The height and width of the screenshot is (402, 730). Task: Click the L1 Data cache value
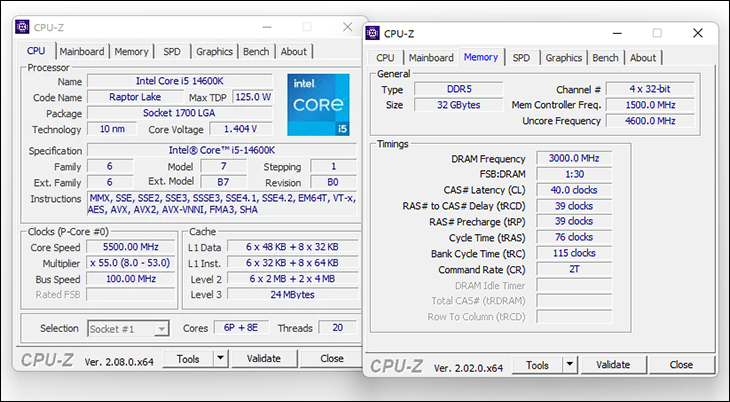[x=292, y=246]
